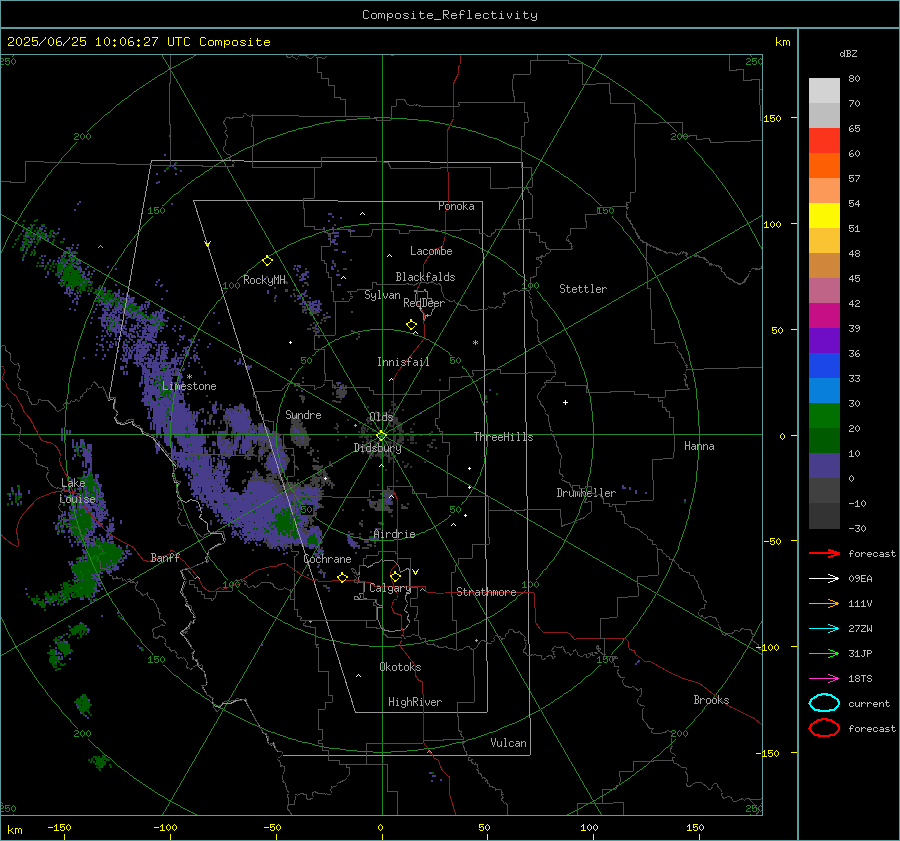
Task: Click the green echo cell near Cochrane
Action: pos(286,522)
